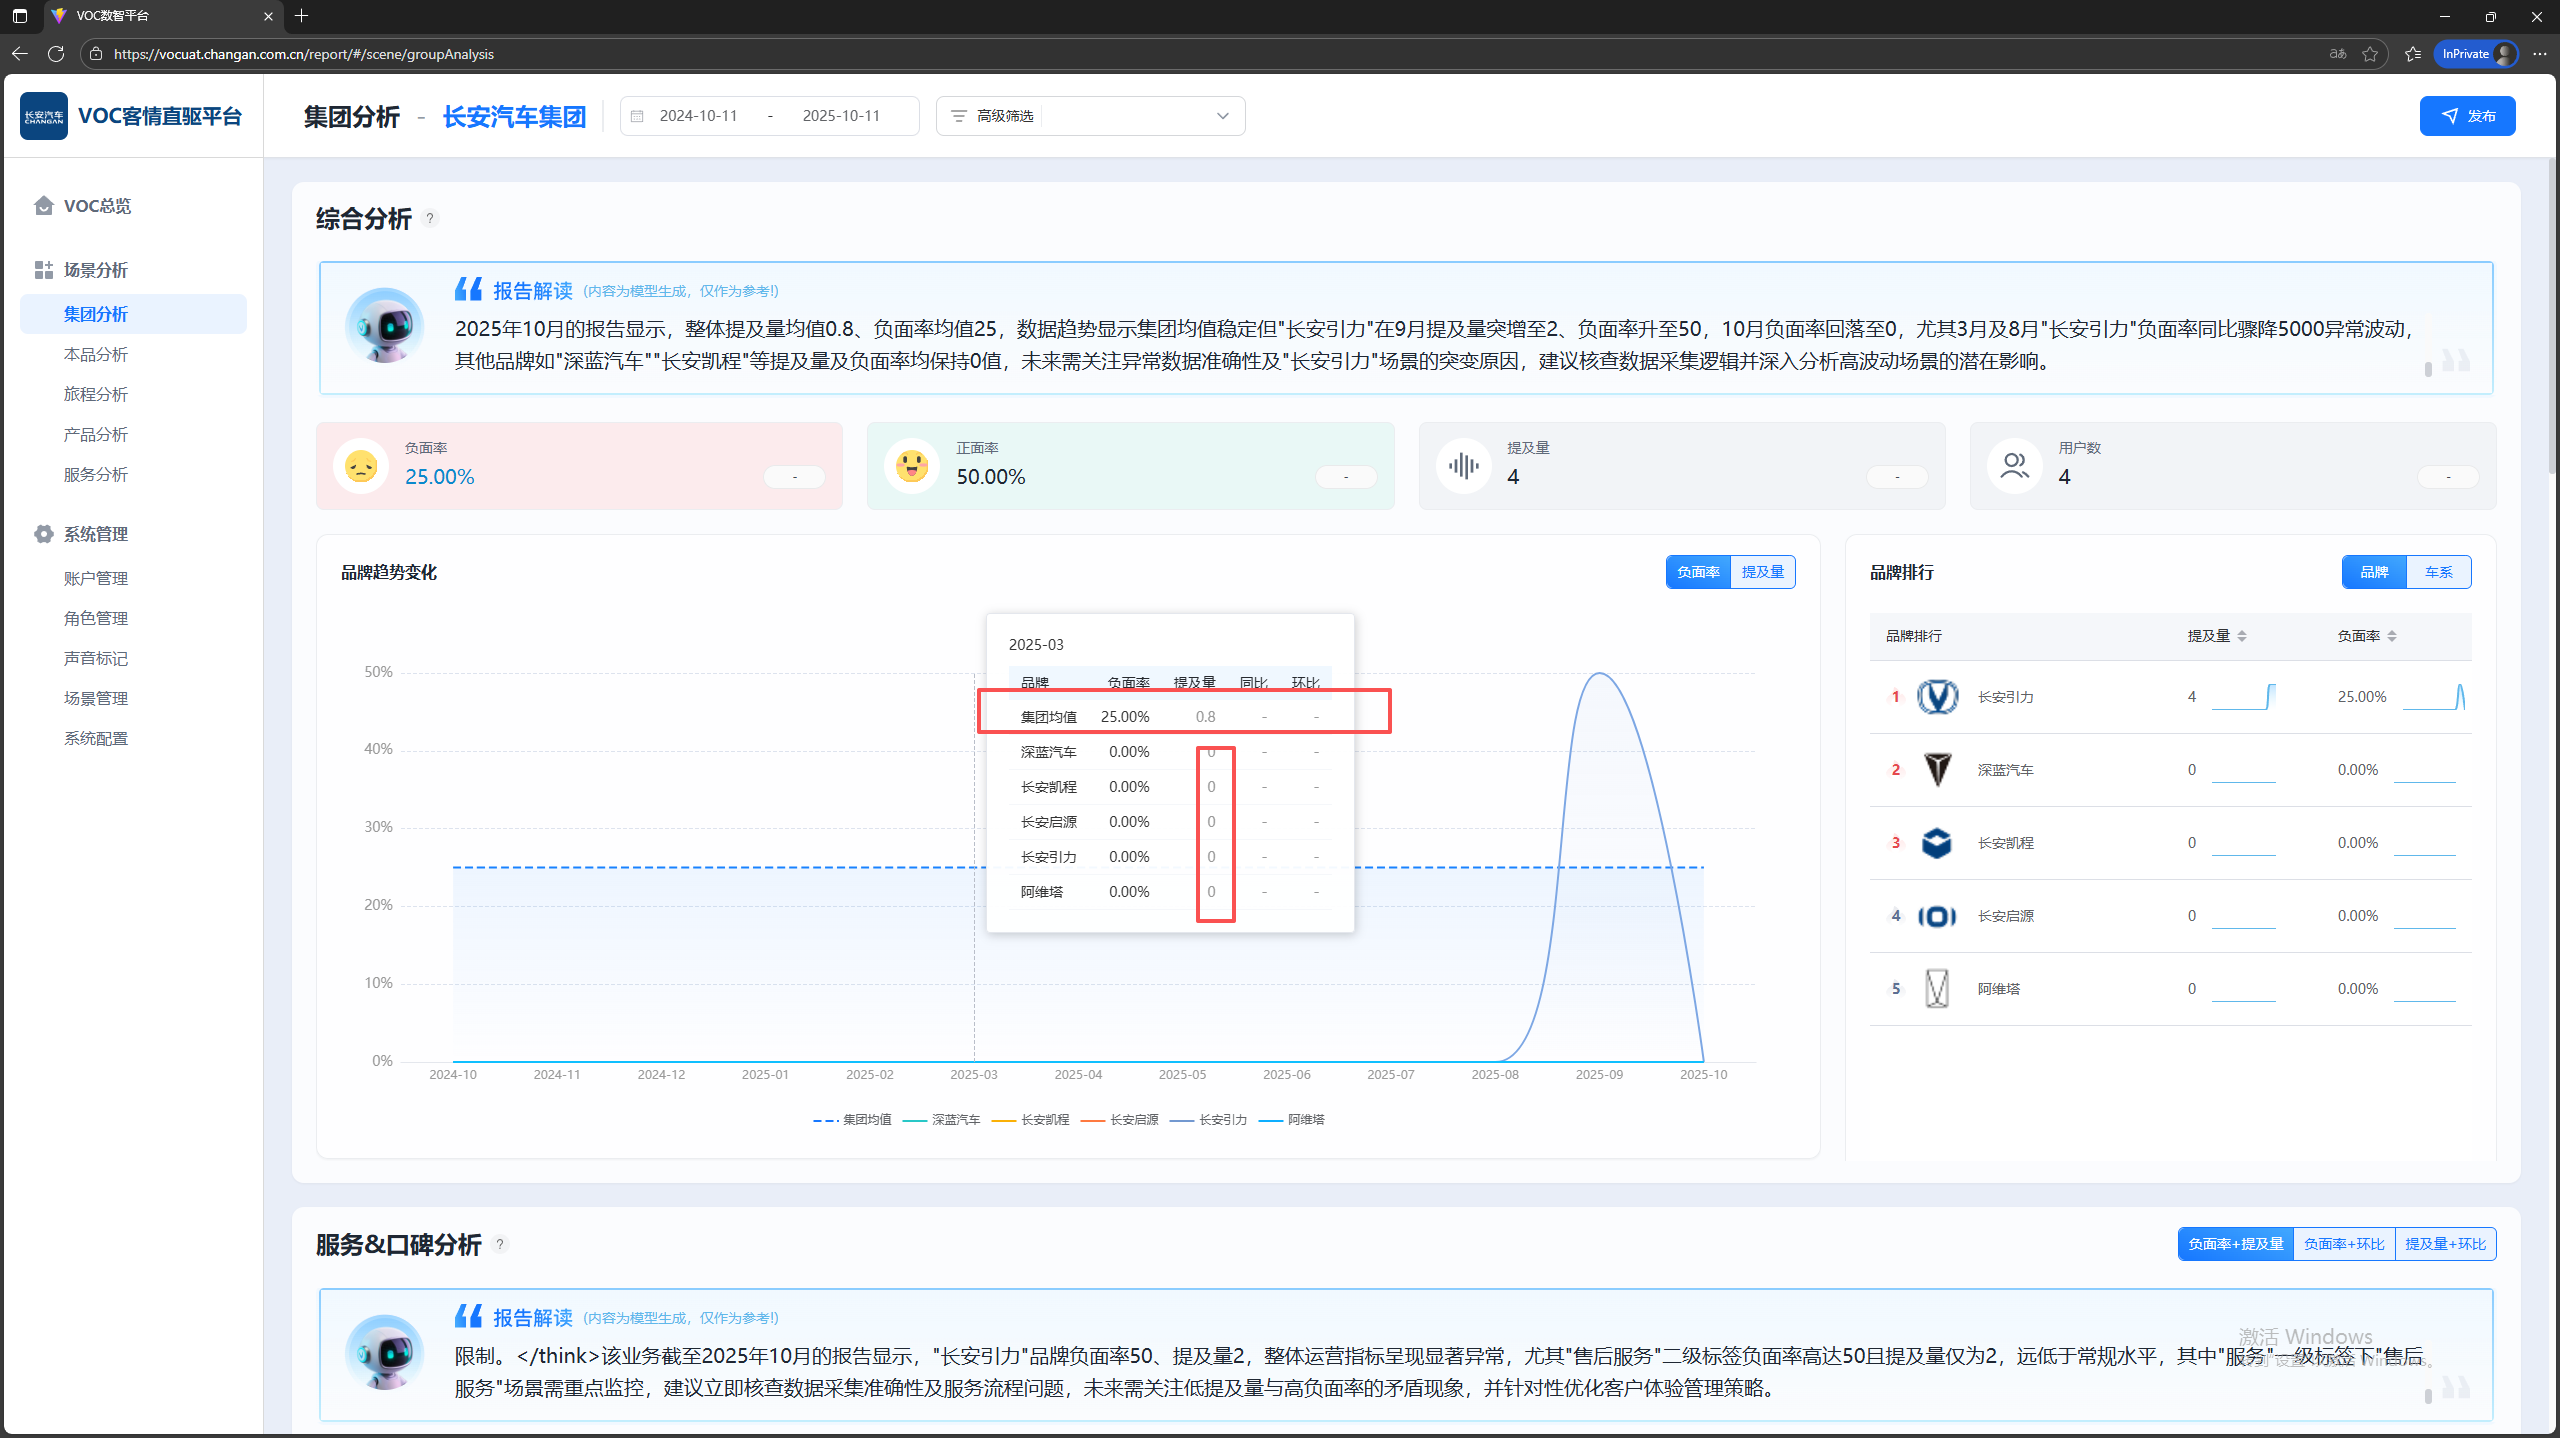Viewport: 2560px width, 1438px height.
Task: Switch brand trend chart to 提及量
Action: [1762, 572]
